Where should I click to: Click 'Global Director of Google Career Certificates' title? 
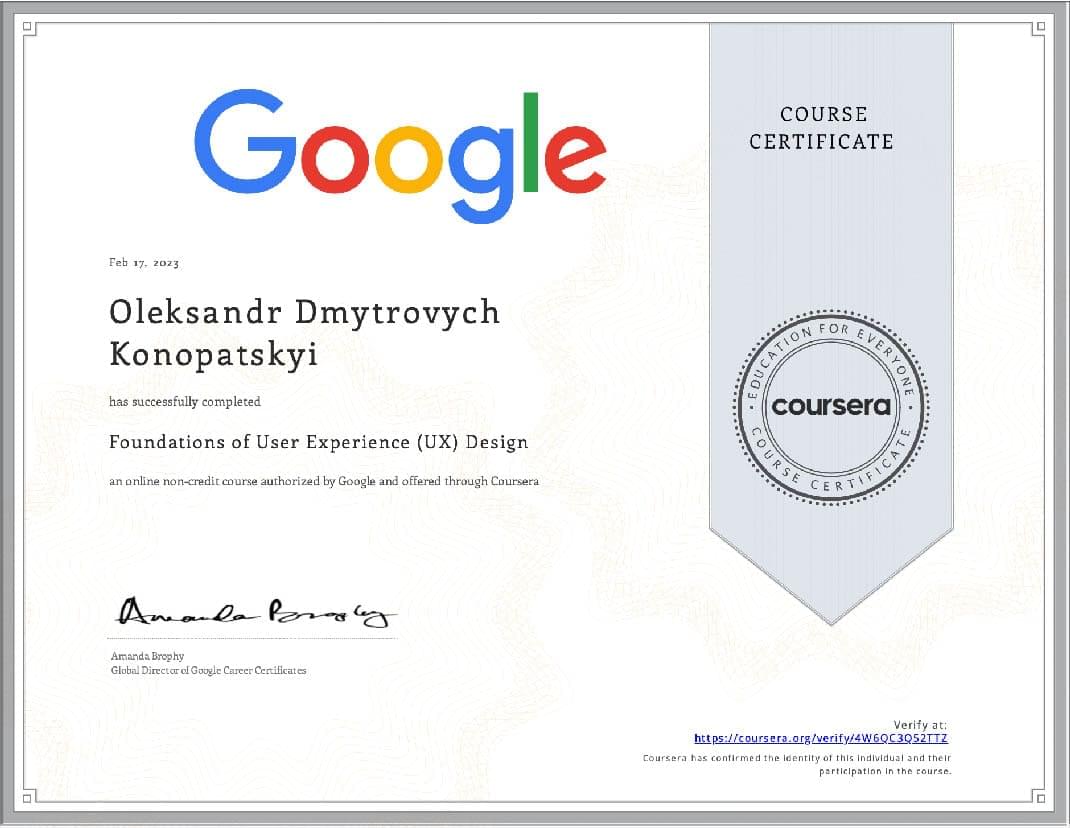click(208, 670)
